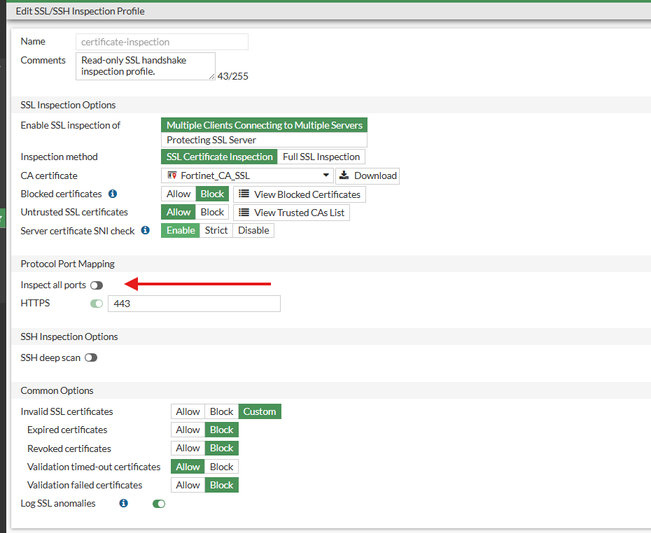Click the Log SSL anomalies info icon
This screenshot has width=651, height=533.
point(123,503)
